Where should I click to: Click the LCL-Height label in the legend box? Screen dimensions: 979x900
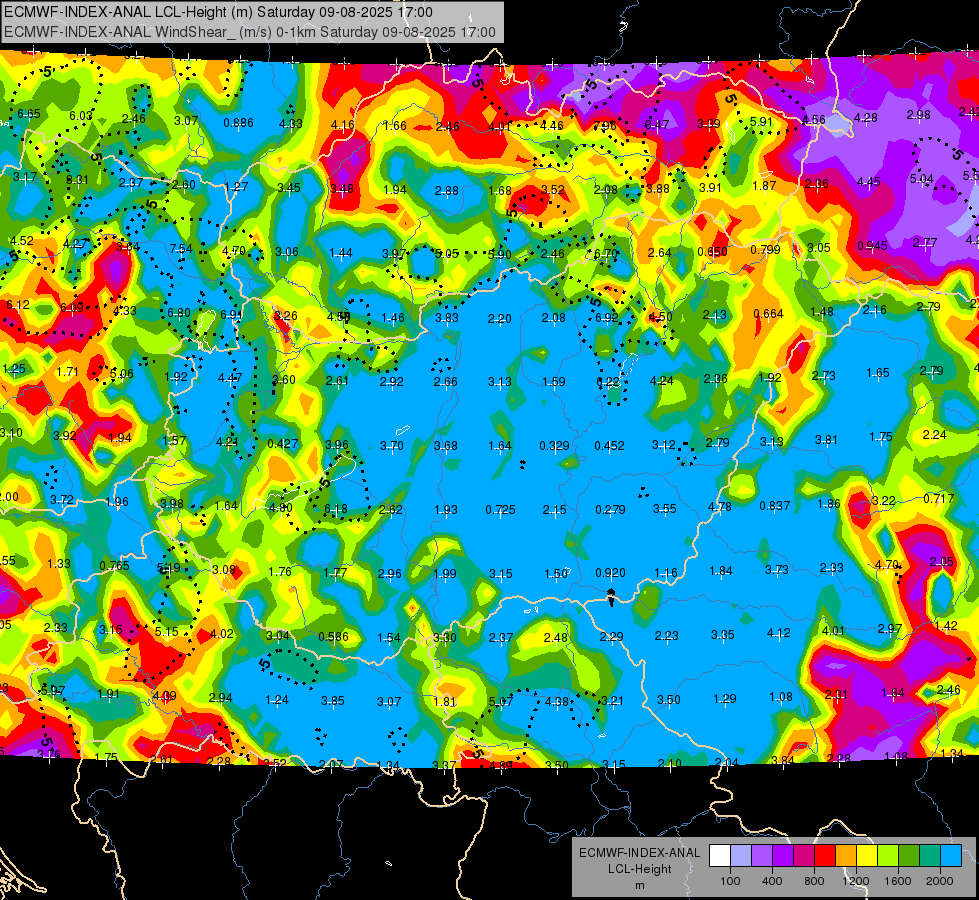pyautogui.click(x=639, y=869)
